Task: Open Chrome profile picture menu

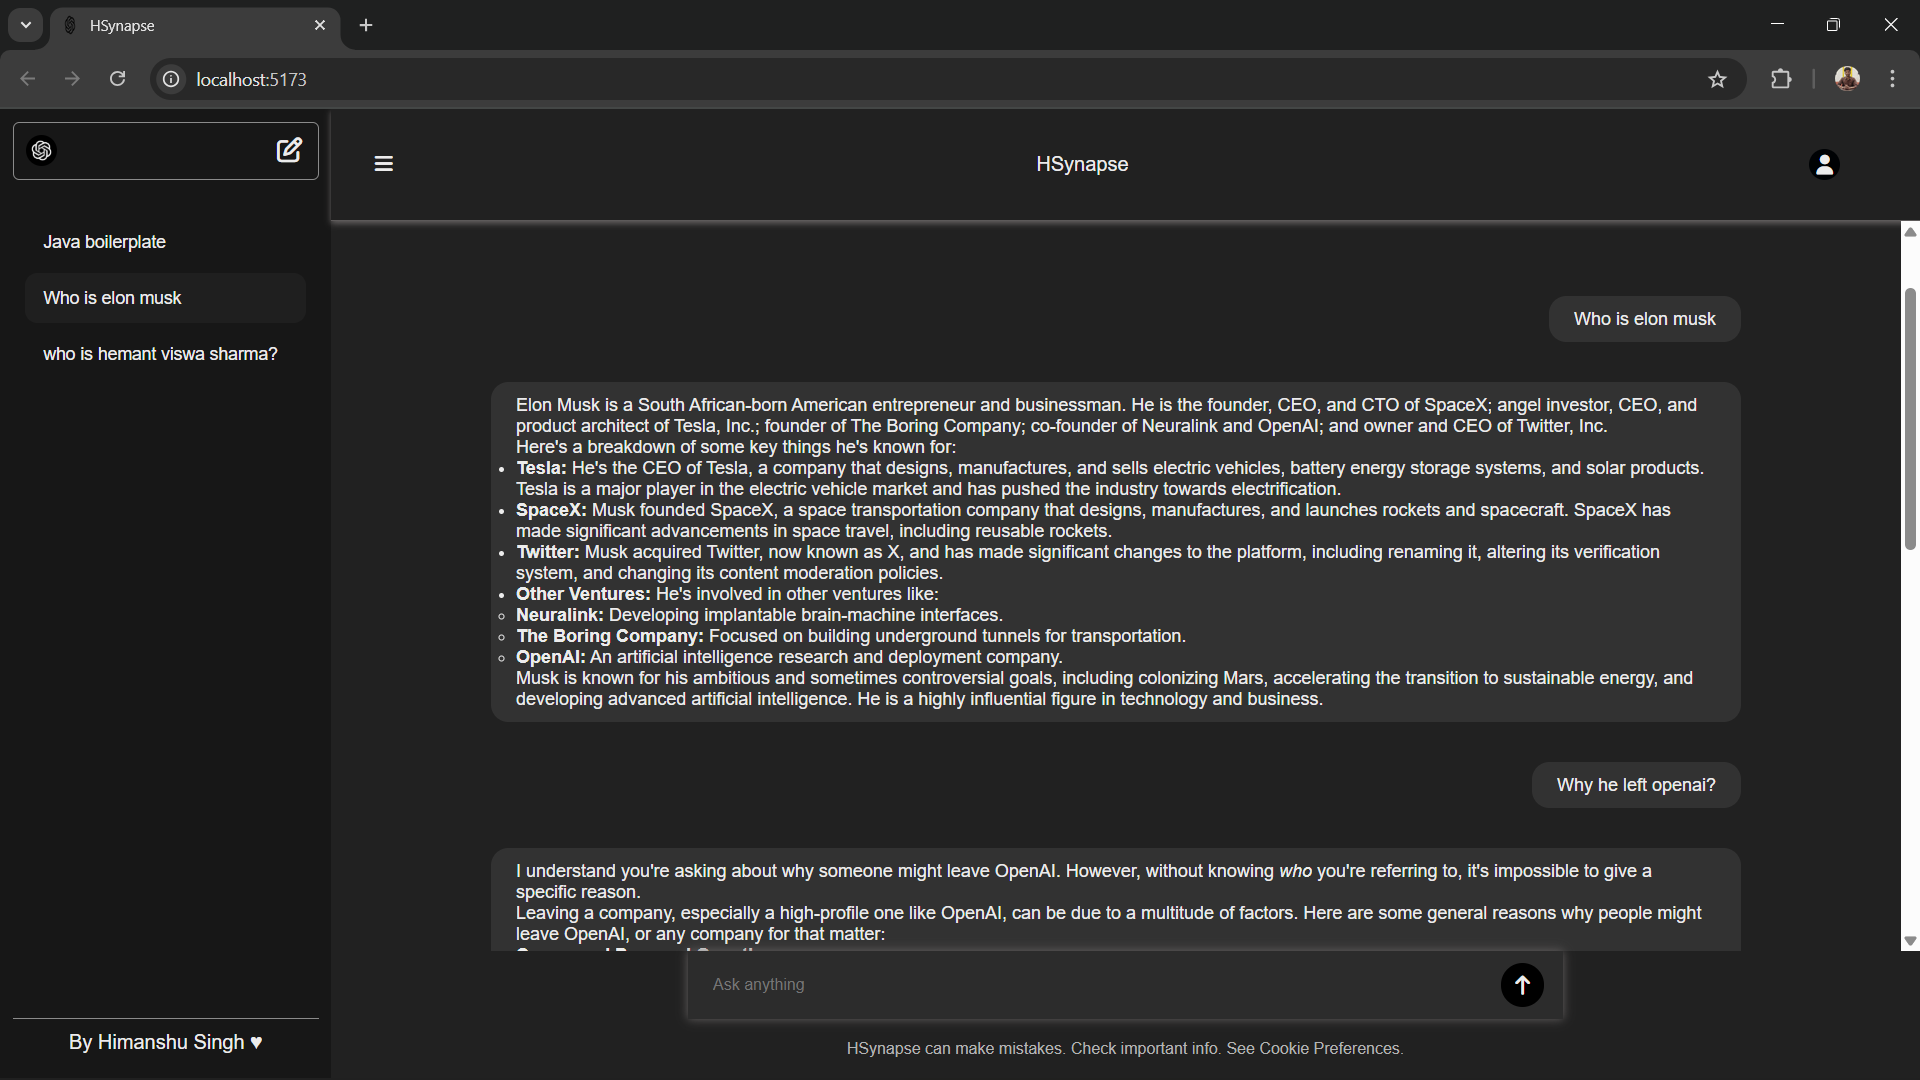Action: pos(1847,80)
